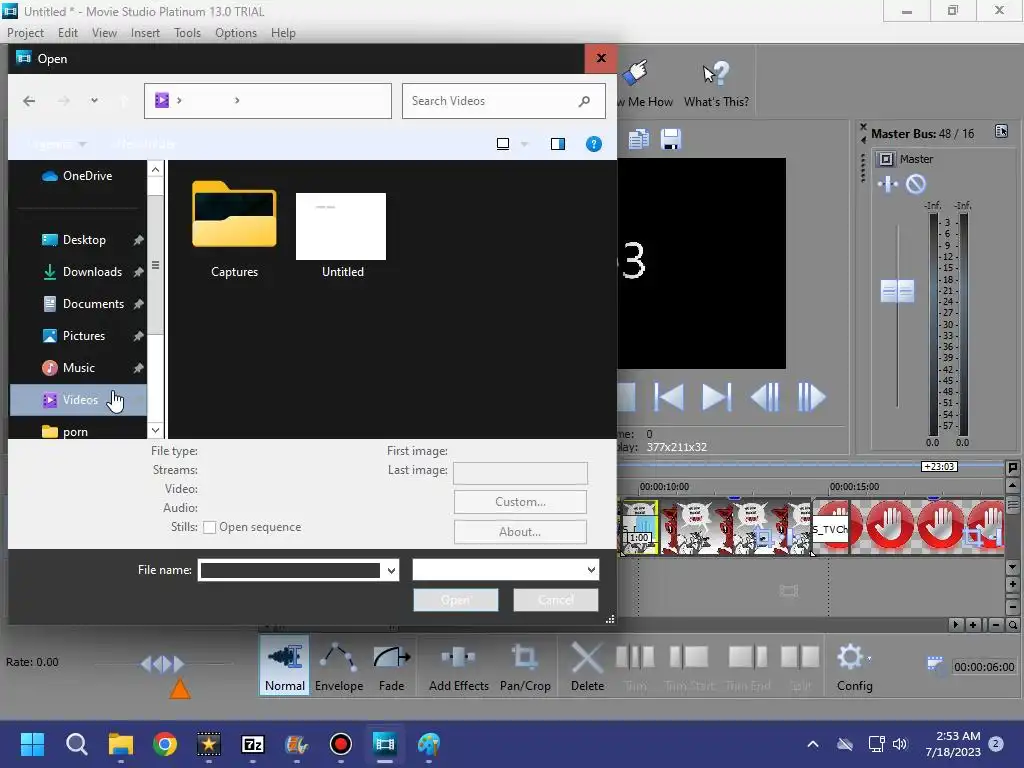This screenshot has width=1024, height=768.
Task: Click the Show Me How icon
Action: coord(635,73)
